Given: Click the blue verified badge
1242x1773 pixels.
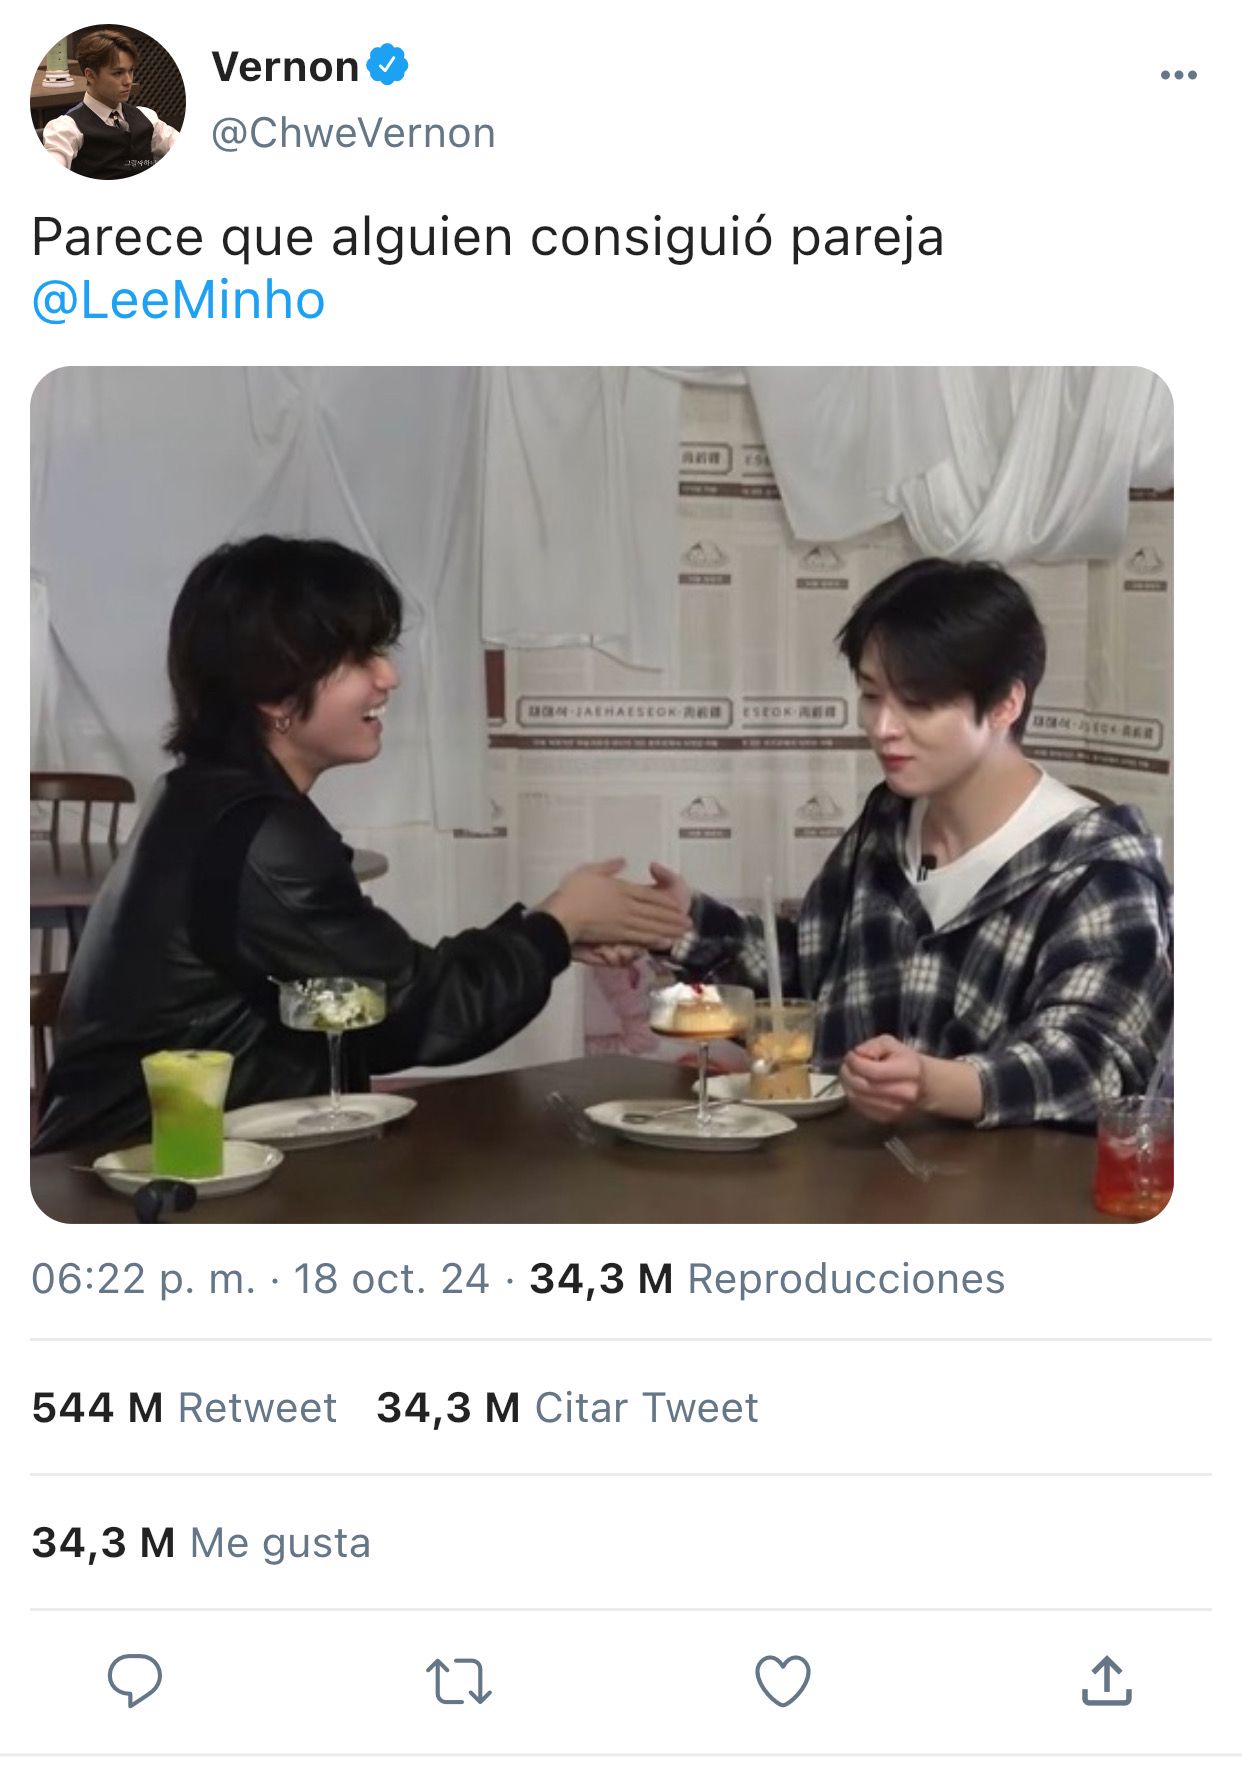Looking at the screenshot, I should click(x=387, y=65).
